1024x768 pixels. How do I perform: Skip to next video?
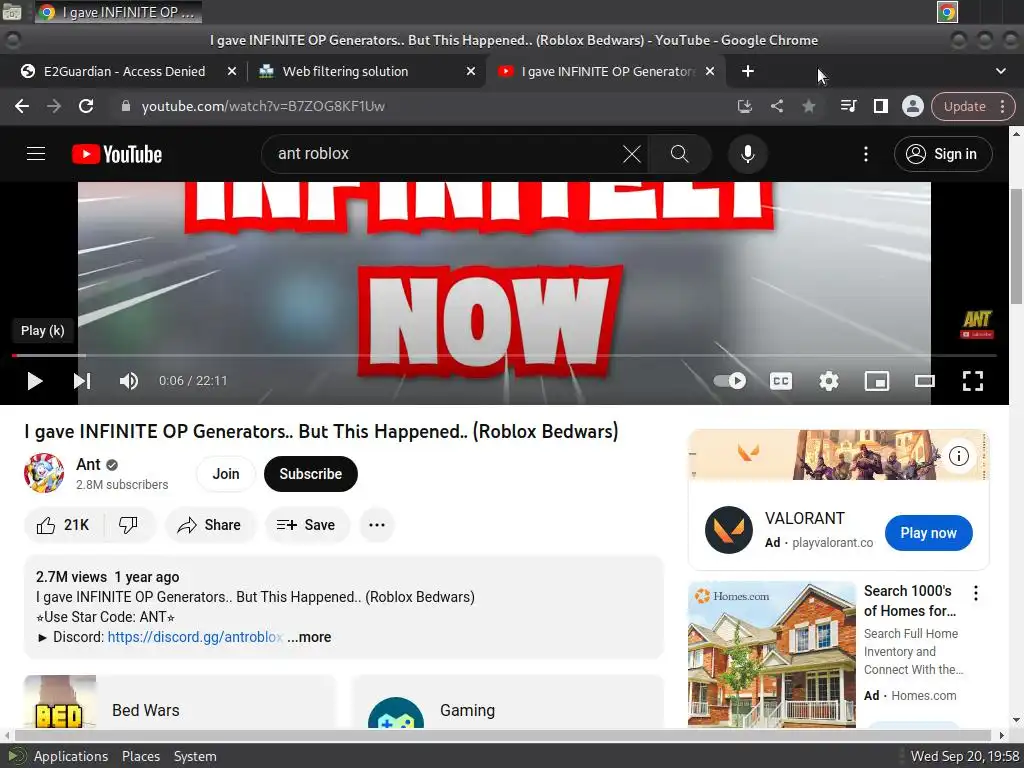coord(82,381)
